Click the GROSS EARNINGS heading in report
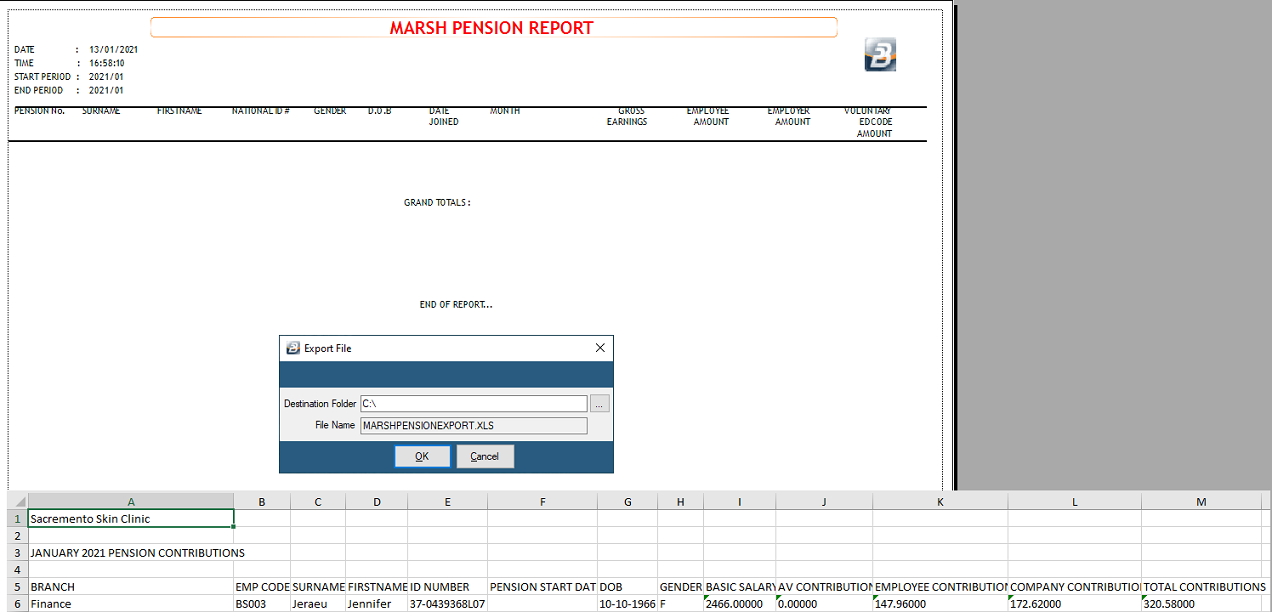Viewport: 1272px width, 612px height. pyautogui.click(x=627, y=116)
